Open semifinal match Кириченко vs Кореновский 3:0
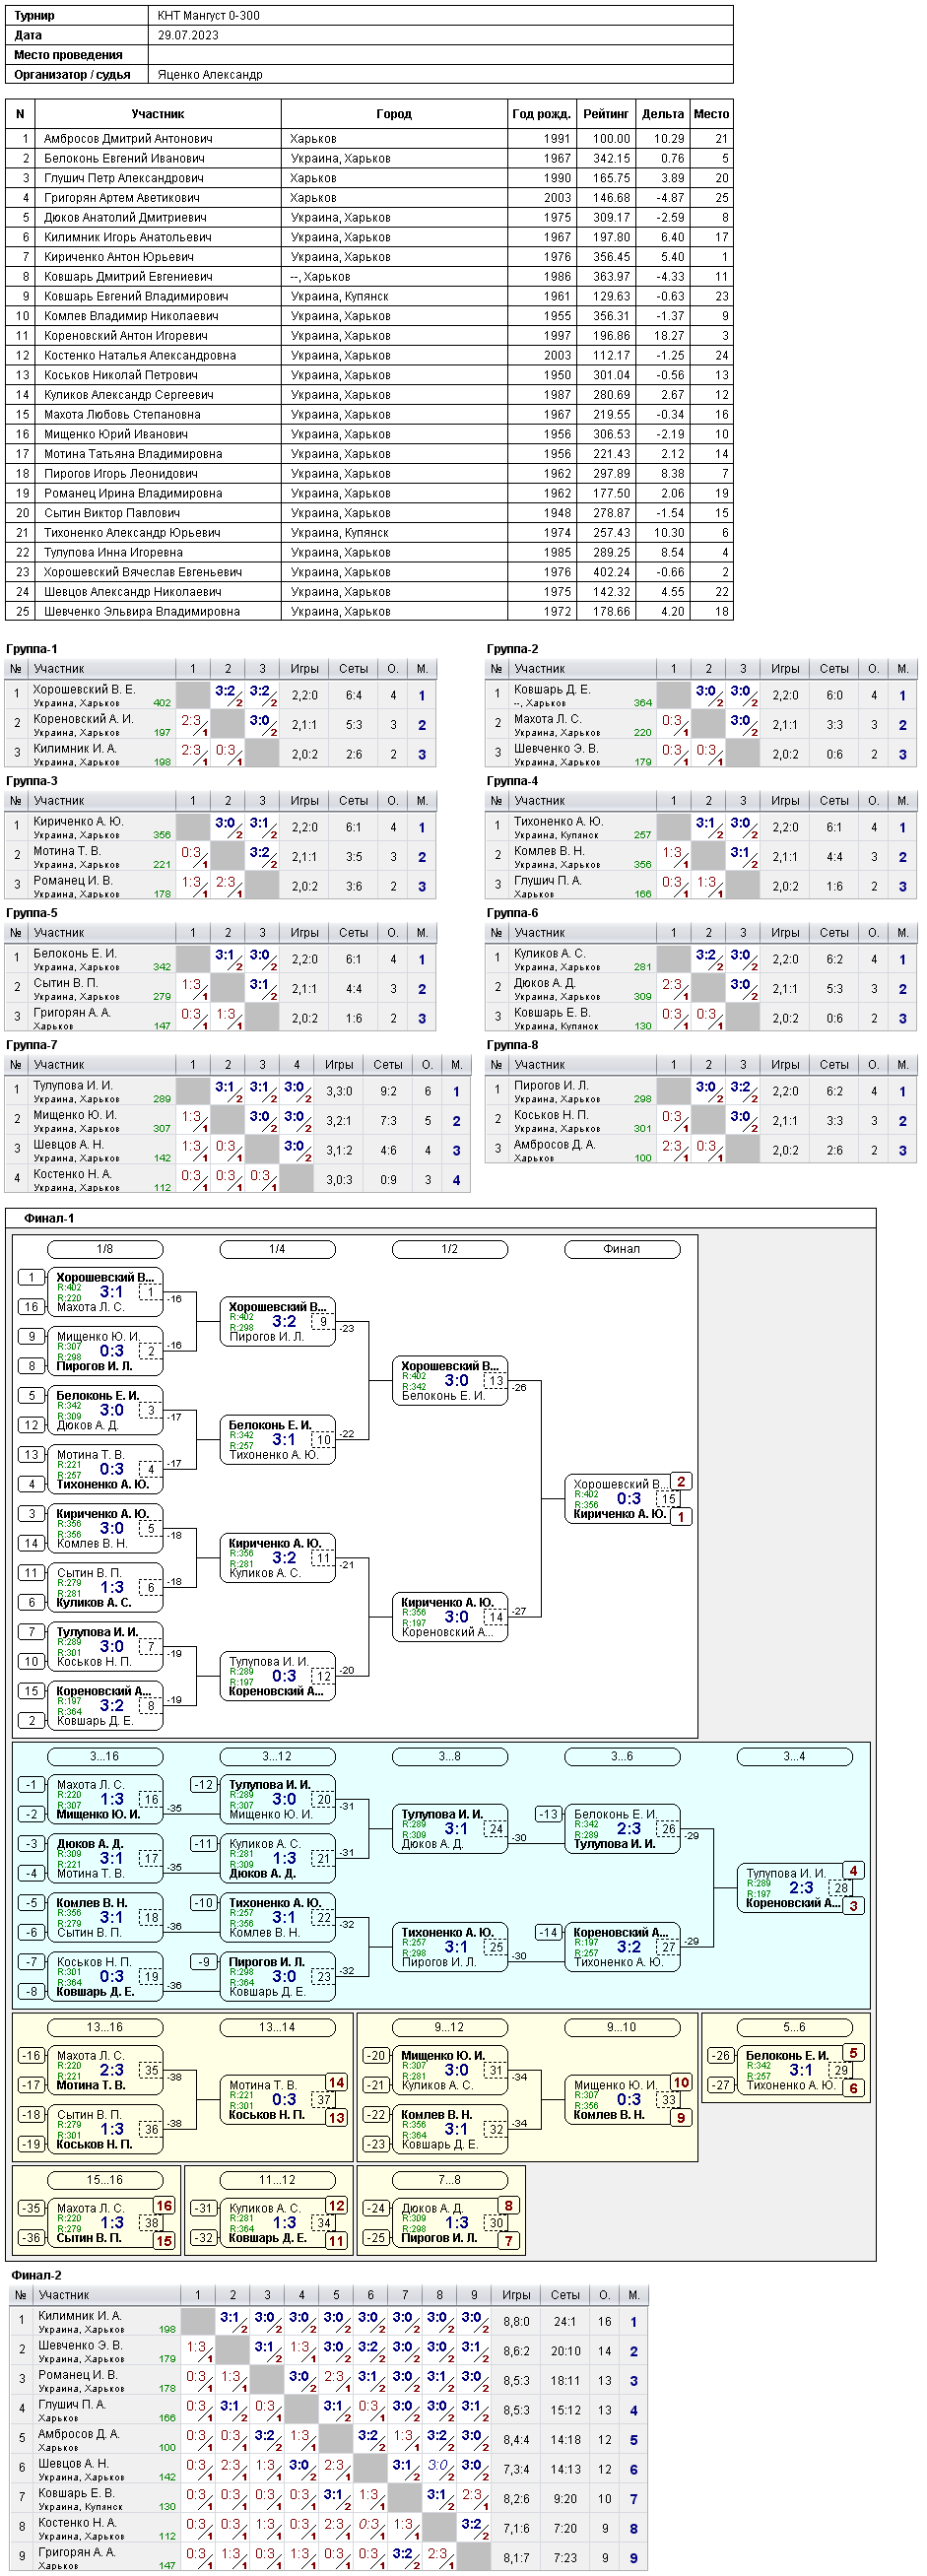Image resolution: width=927 pixels, height=2576 pixels. pos(450,1617)
